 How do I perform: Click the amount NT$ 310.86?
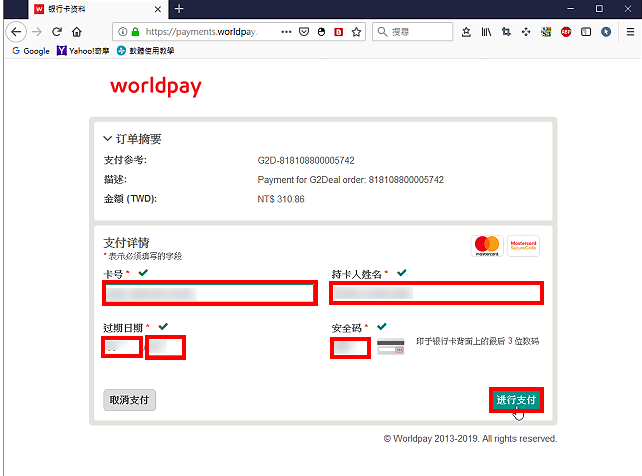tap(281, 199)
